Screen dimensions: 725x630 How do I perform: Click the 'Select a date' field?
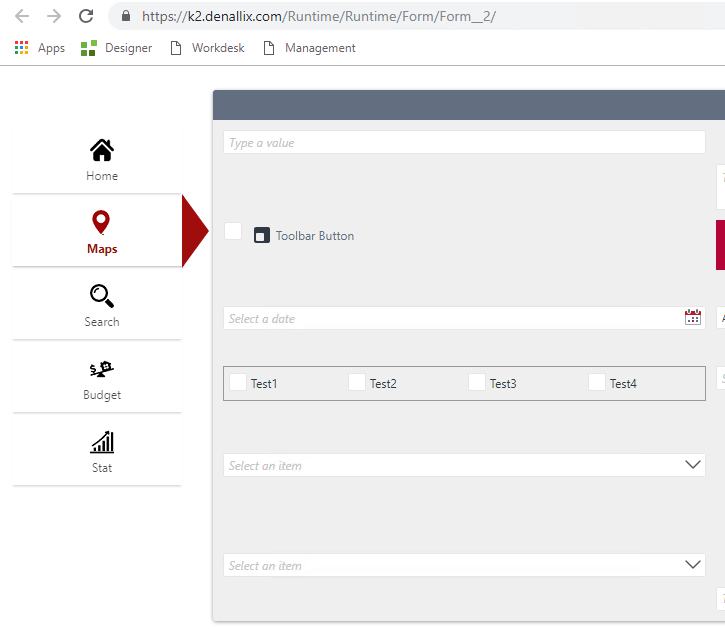click(450, 318)
